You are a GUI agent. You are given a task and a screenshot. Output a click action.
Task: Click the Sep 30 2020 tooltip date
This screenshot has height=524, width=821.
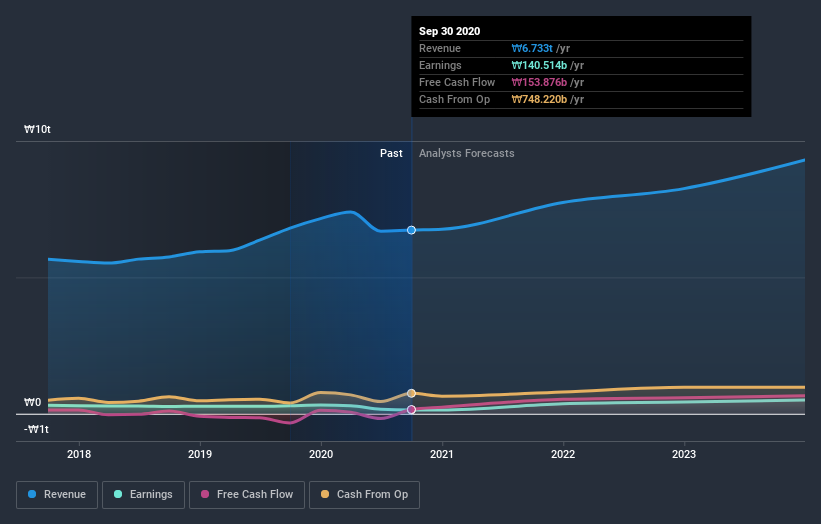click(x=449, y=31)
